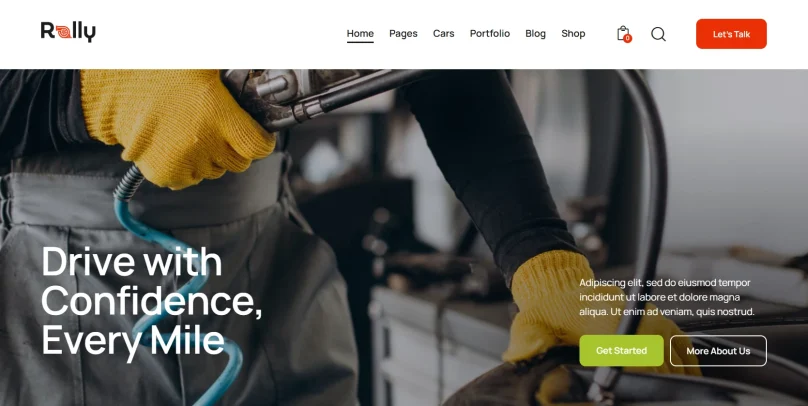Click the green Get Started button

click(x=621, y=350)
